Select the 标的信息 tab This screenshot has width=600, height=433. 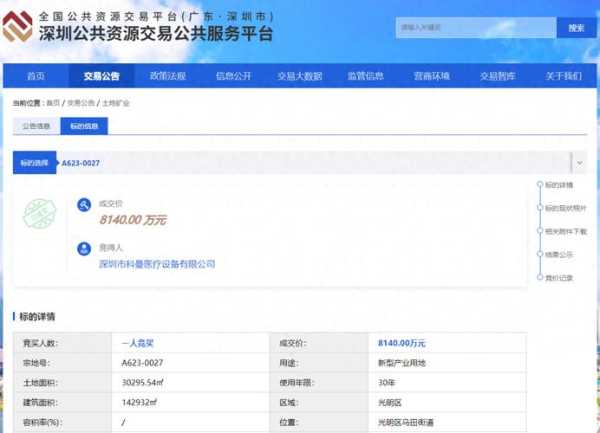83,126
